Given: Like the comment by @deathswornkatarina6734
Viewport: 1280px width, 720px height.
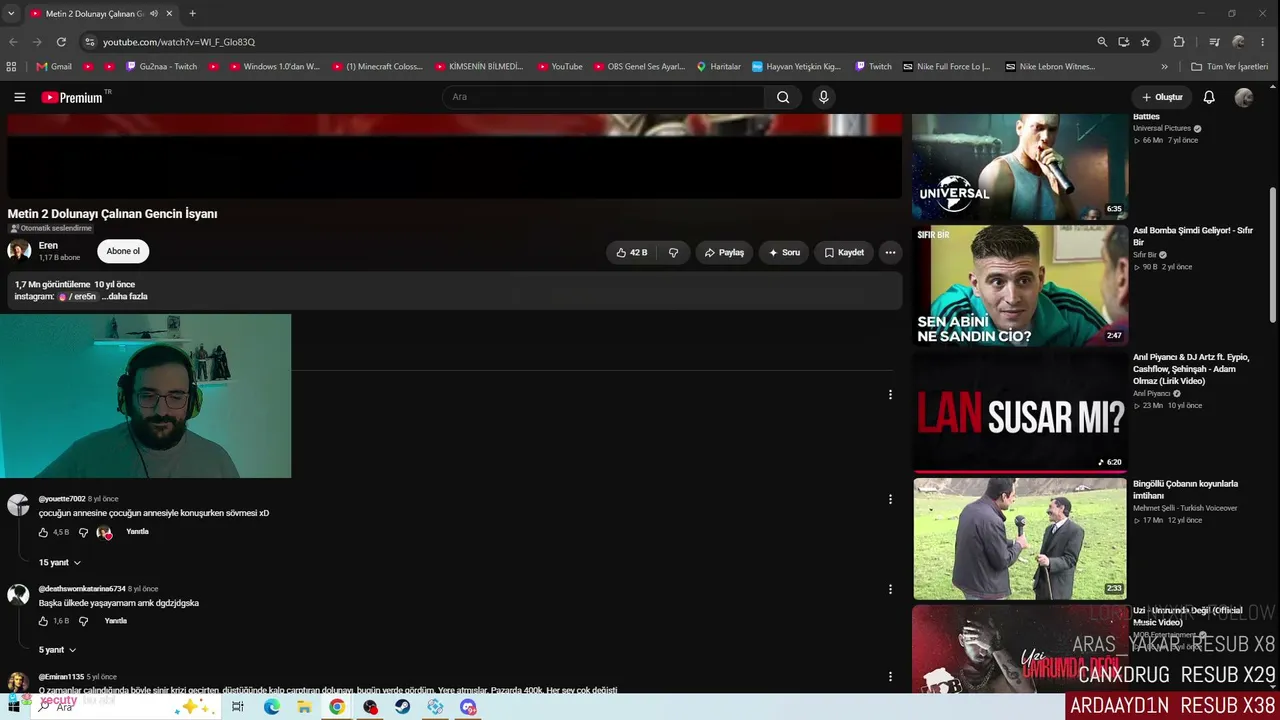Looking at the screenshot, I should point(43,621).
